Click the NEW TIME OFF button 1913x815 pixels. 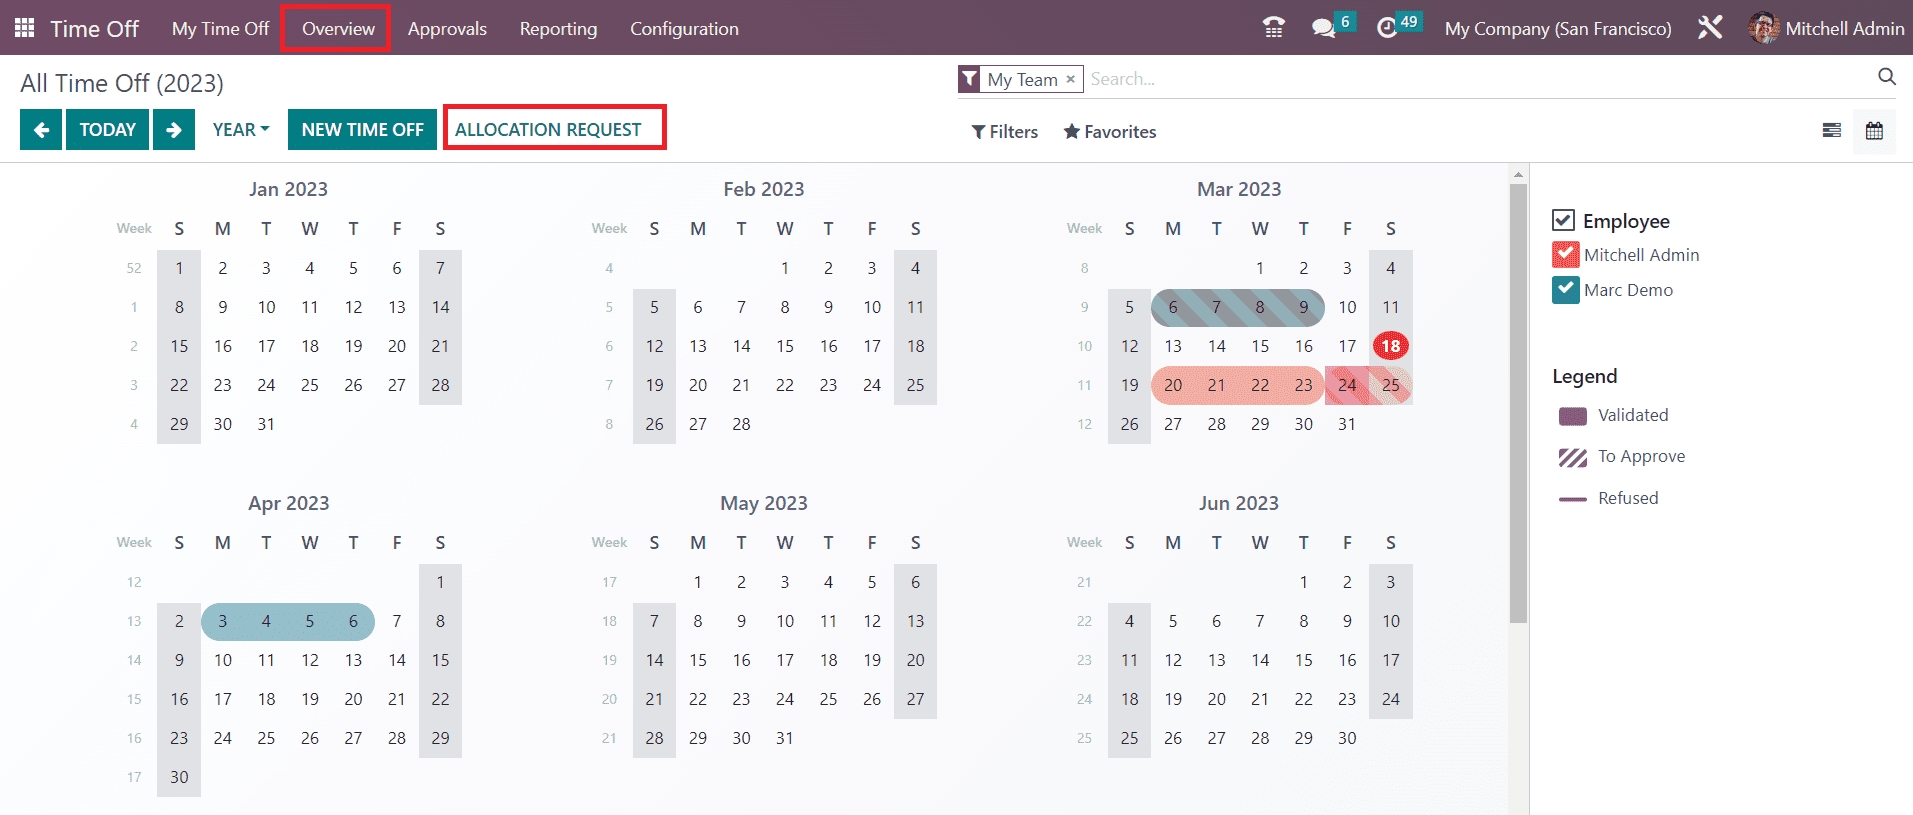coord(362,130)
